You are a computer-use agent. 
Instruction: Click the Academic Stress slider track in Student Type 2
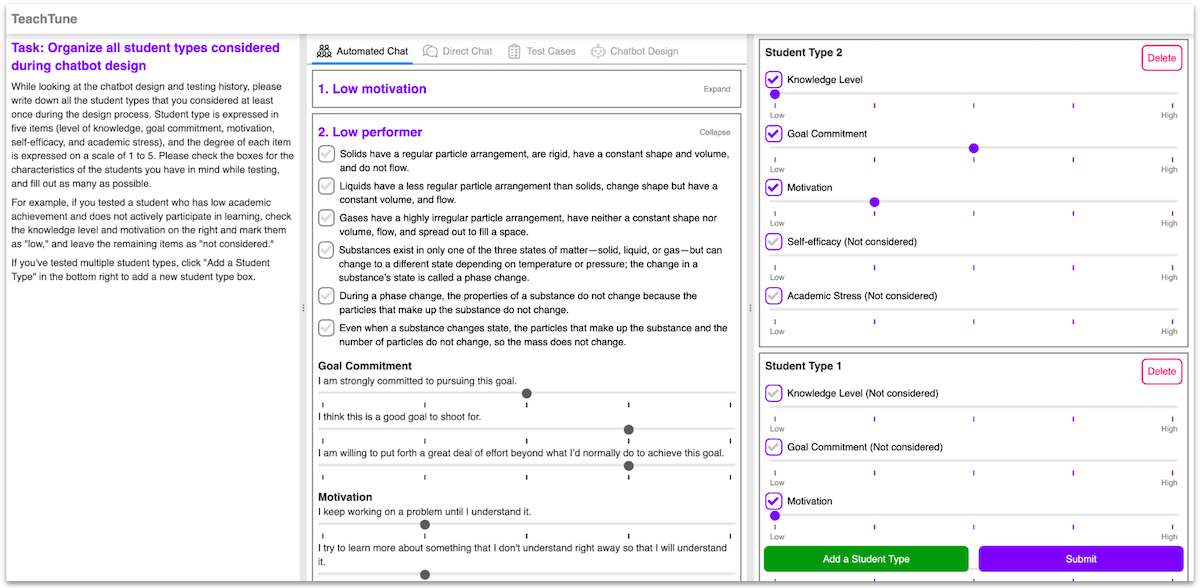[974, 310]
